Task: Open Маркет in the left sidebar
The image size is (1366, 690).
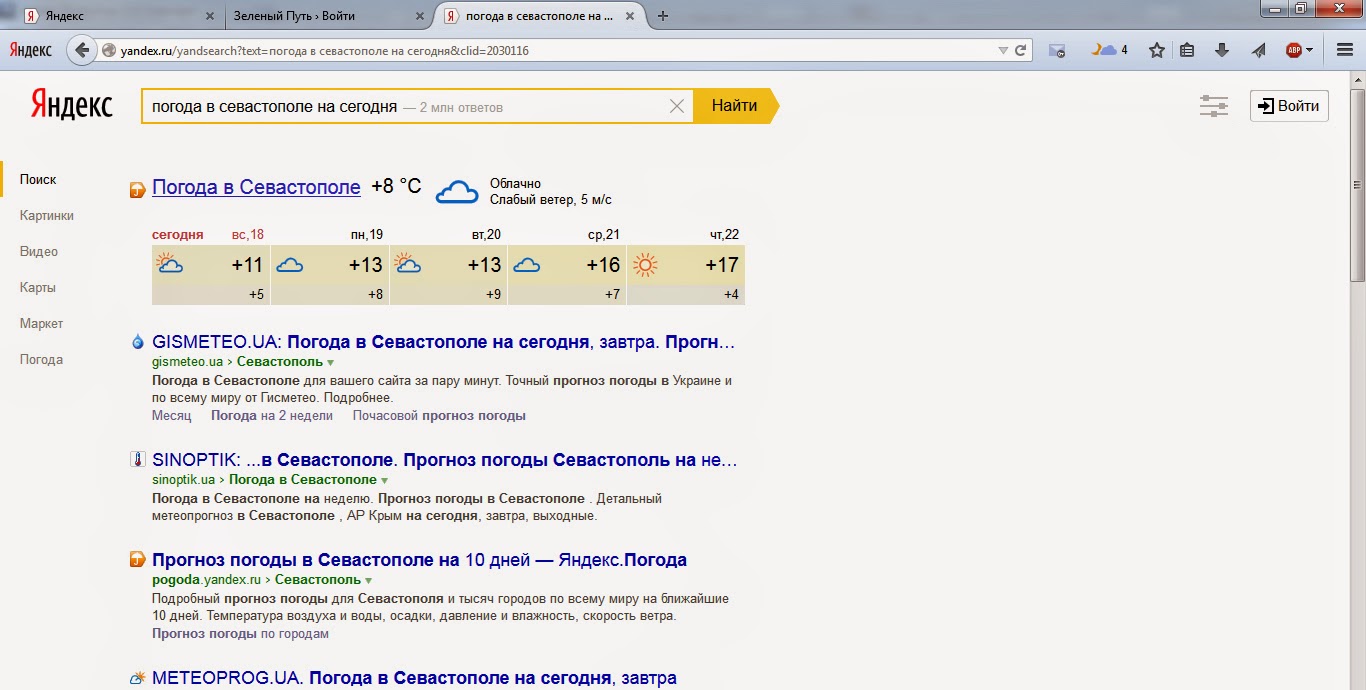Action: (42, 323)
